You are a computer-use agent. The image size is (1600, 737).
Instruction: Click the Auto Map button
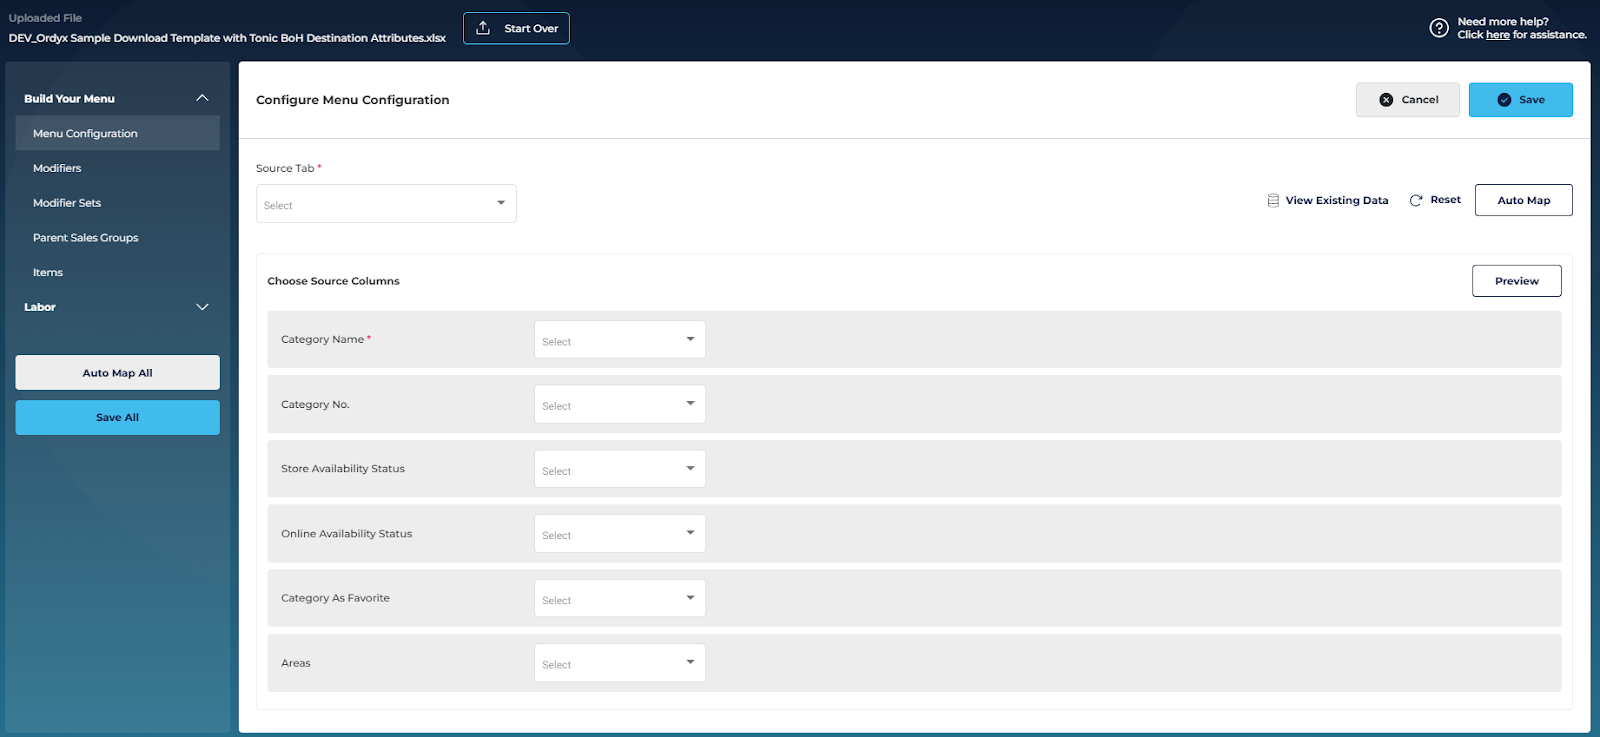pos(1524,200)
